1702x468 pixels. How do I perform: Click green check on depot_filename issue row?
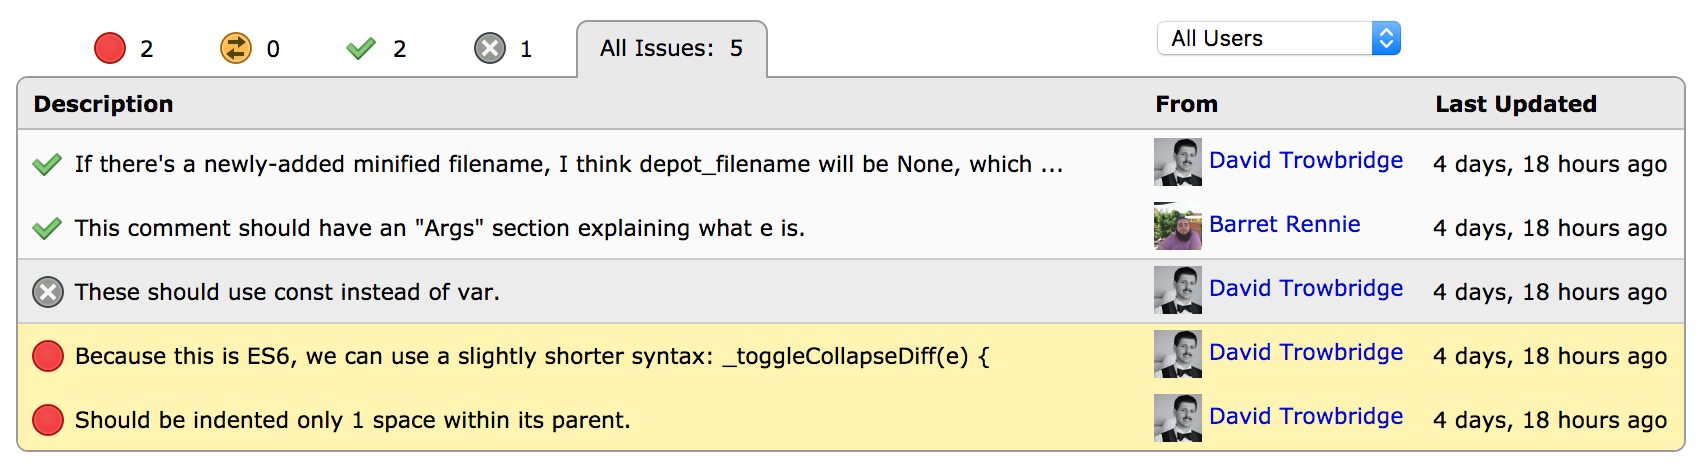pos(47,164)
